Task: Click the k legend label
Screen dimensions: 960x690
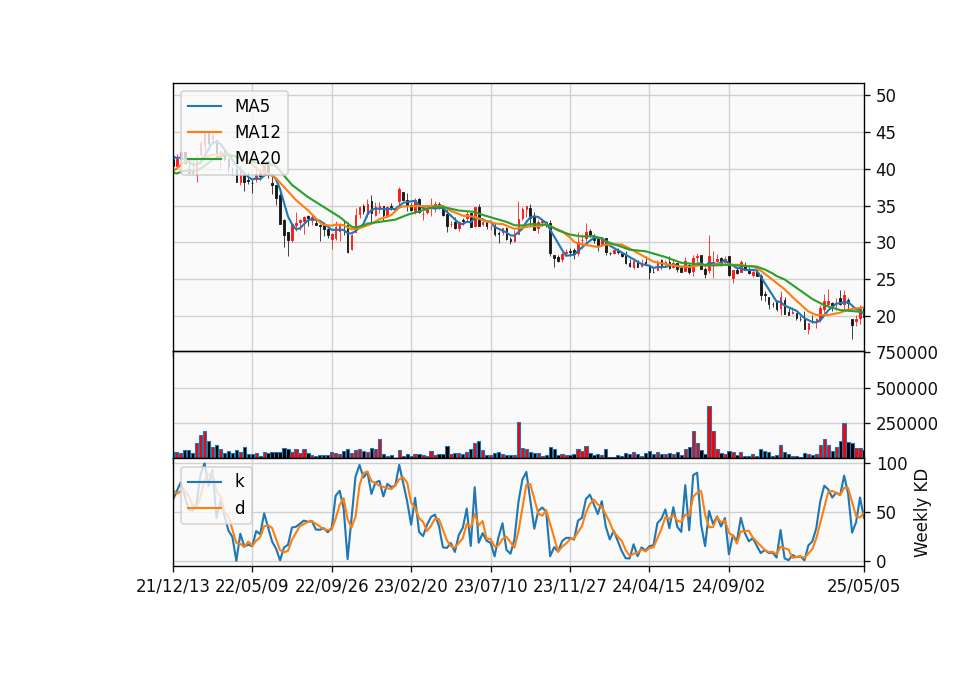Action: [x=239, y=481]
